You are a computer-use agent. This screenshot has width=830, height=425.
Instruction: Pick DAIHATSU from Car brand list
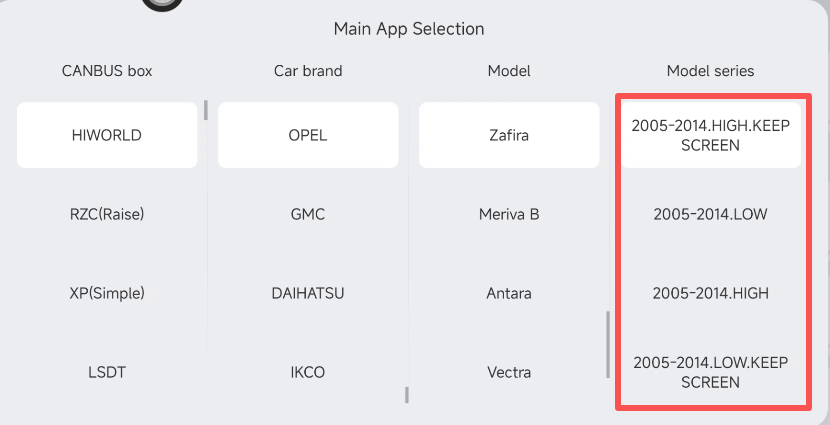click(308, 293)
